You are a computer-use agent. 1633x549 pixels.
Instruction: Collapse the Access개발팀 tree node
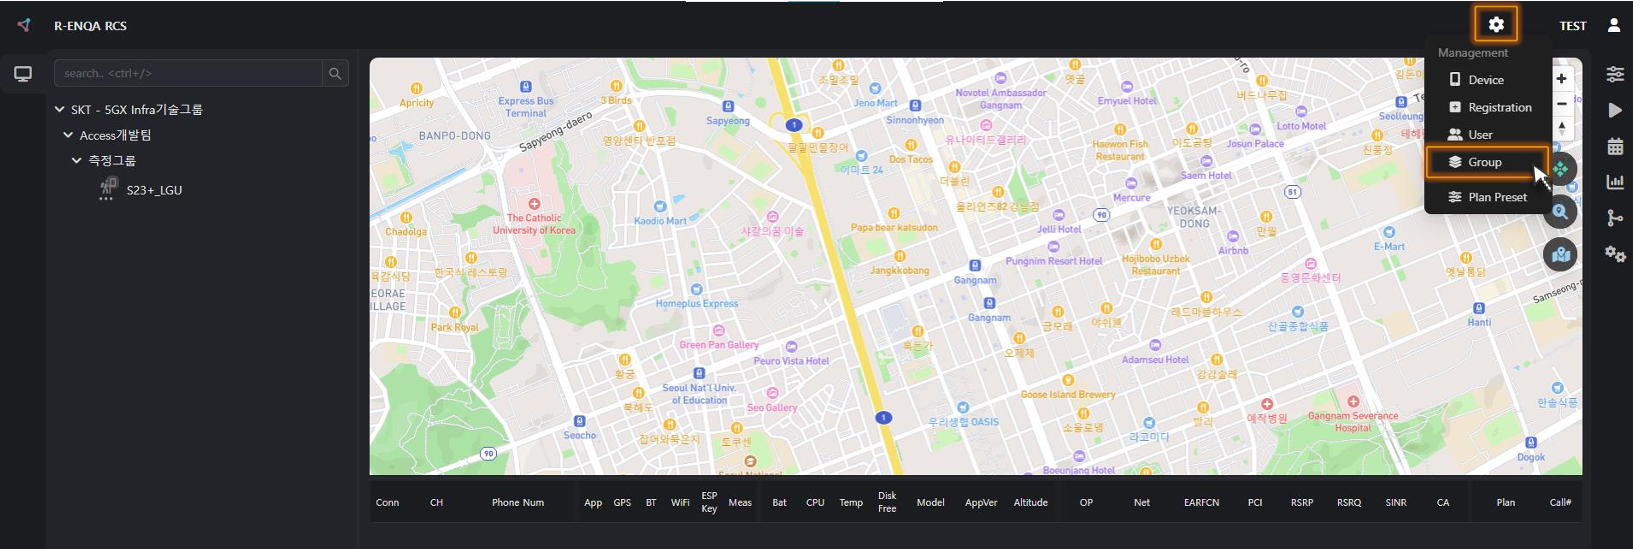(68, 135)
